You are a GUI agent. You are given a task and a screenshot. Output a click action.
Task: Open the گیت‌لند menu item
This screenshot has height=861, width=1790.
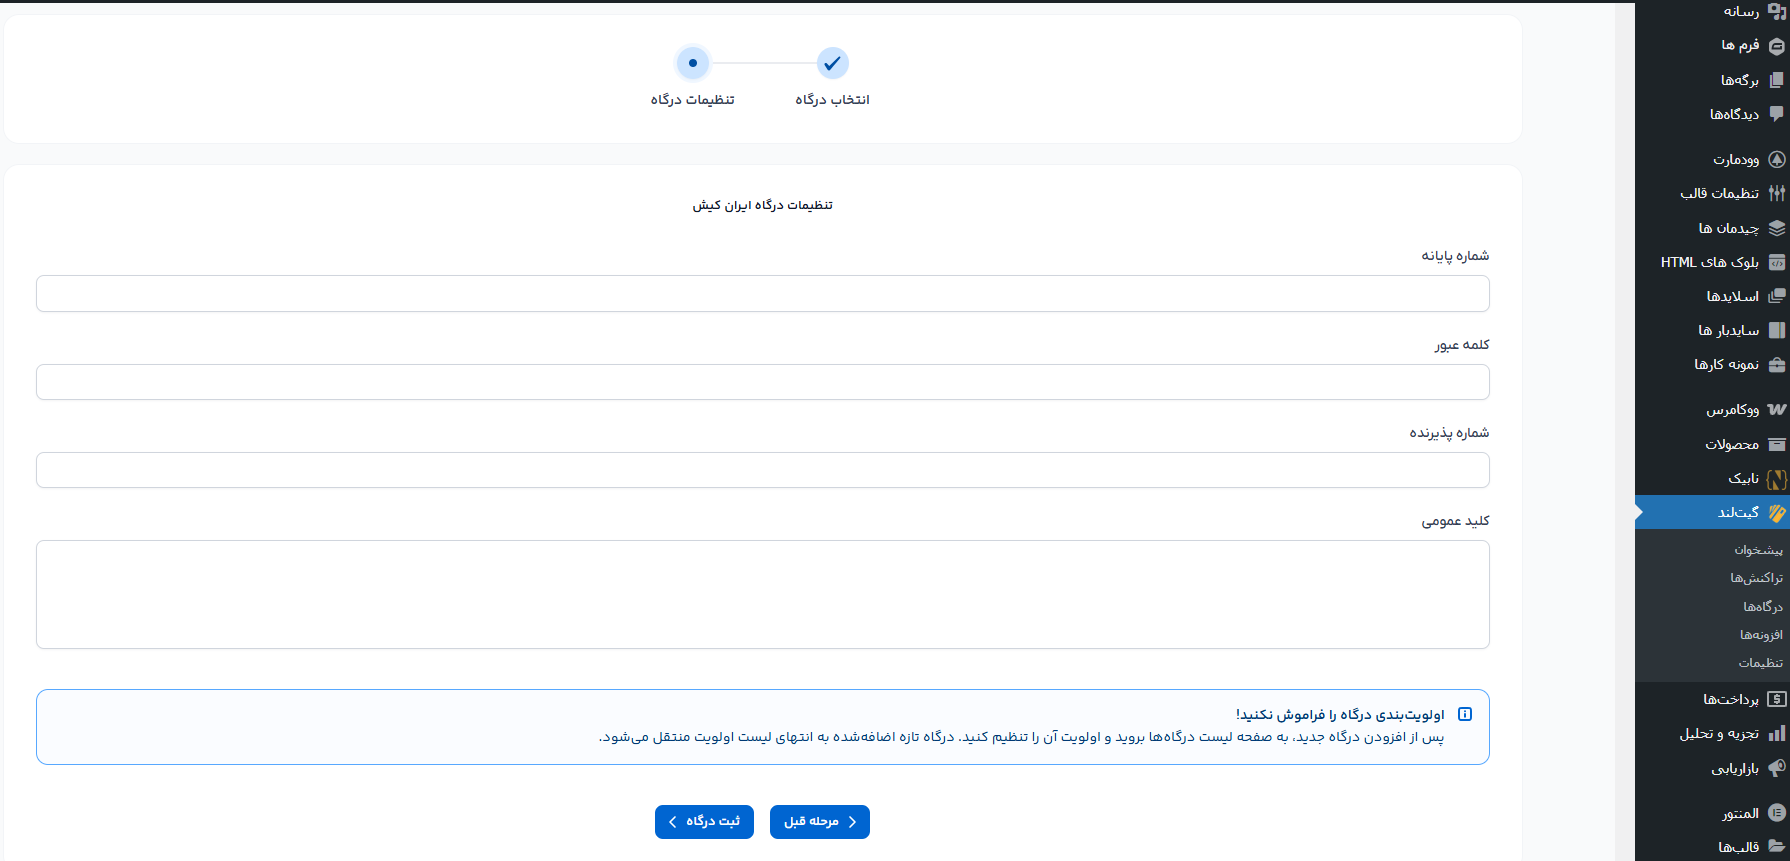tap(1712, 512)
